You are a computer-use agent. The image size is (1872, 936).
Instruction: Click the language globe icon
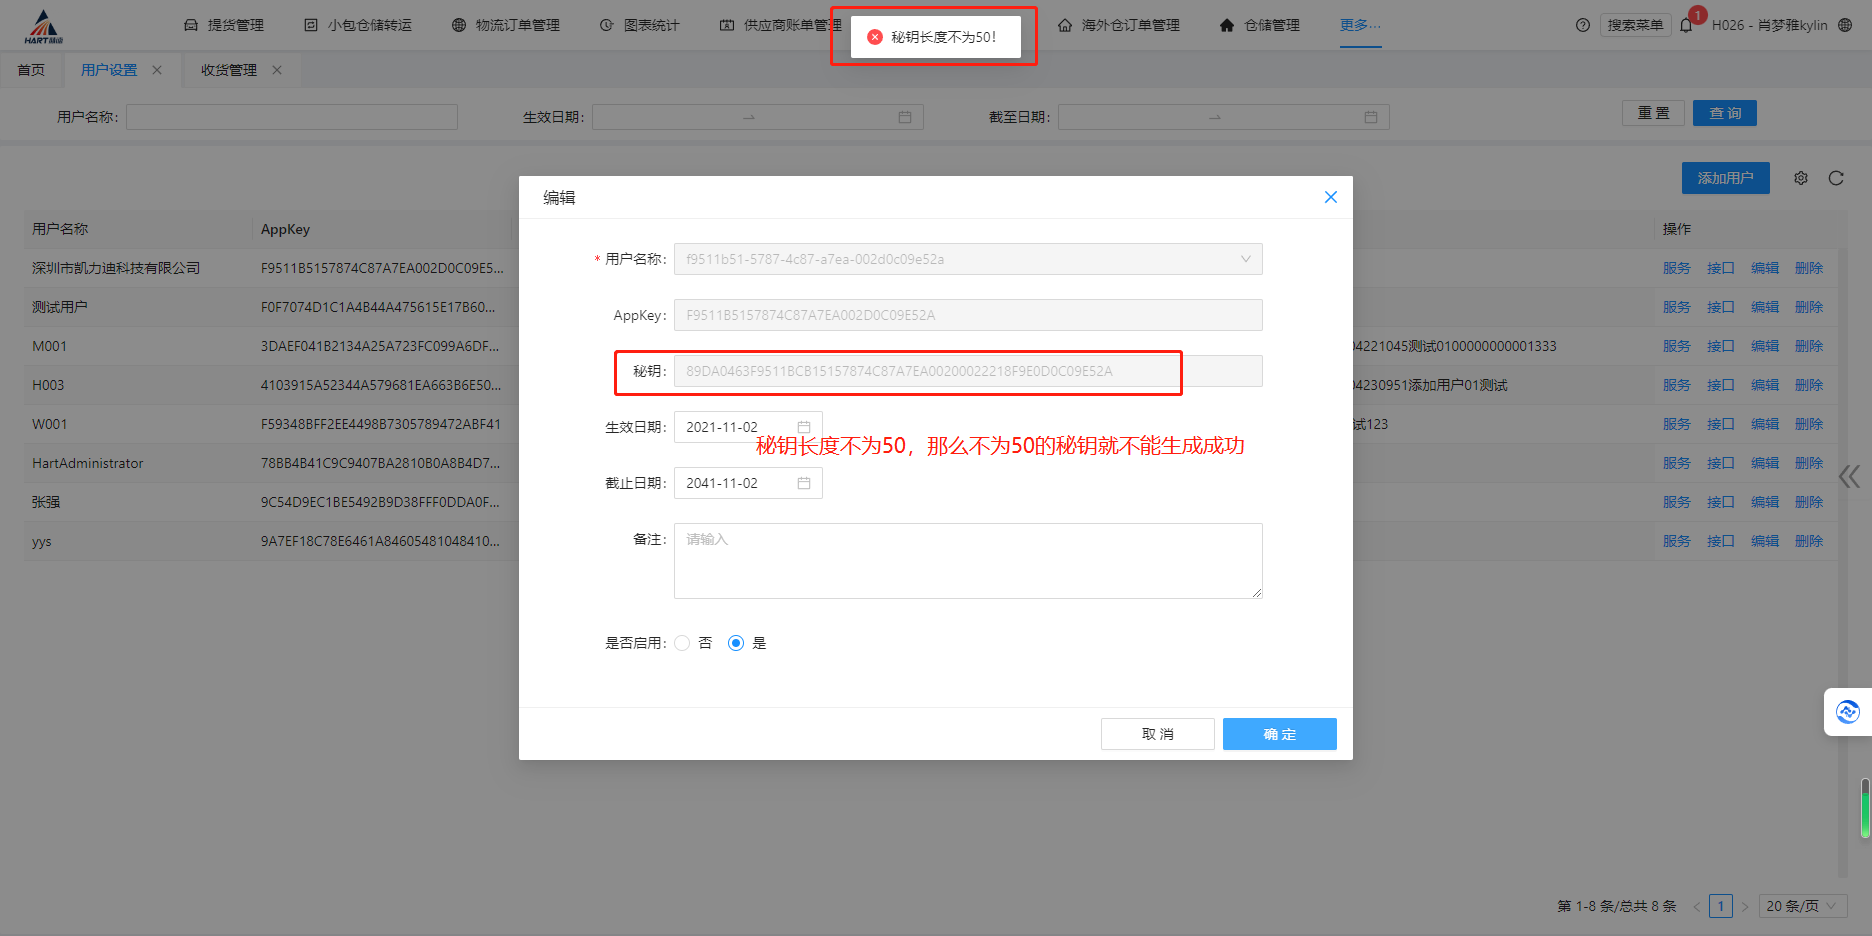click(x=1846, y=25)
